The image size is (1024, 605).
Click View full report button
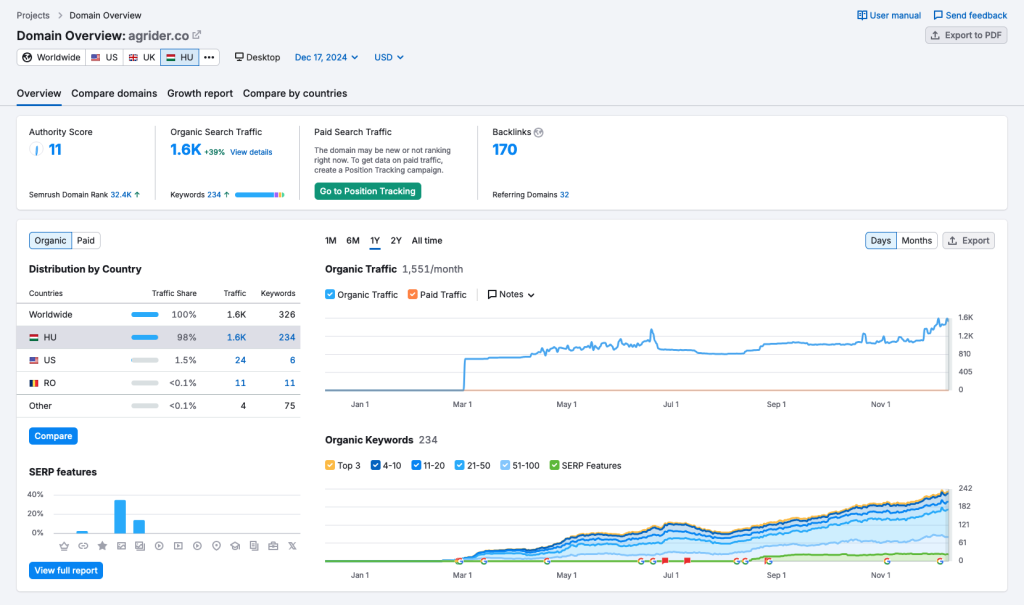[x=66, y=570]
